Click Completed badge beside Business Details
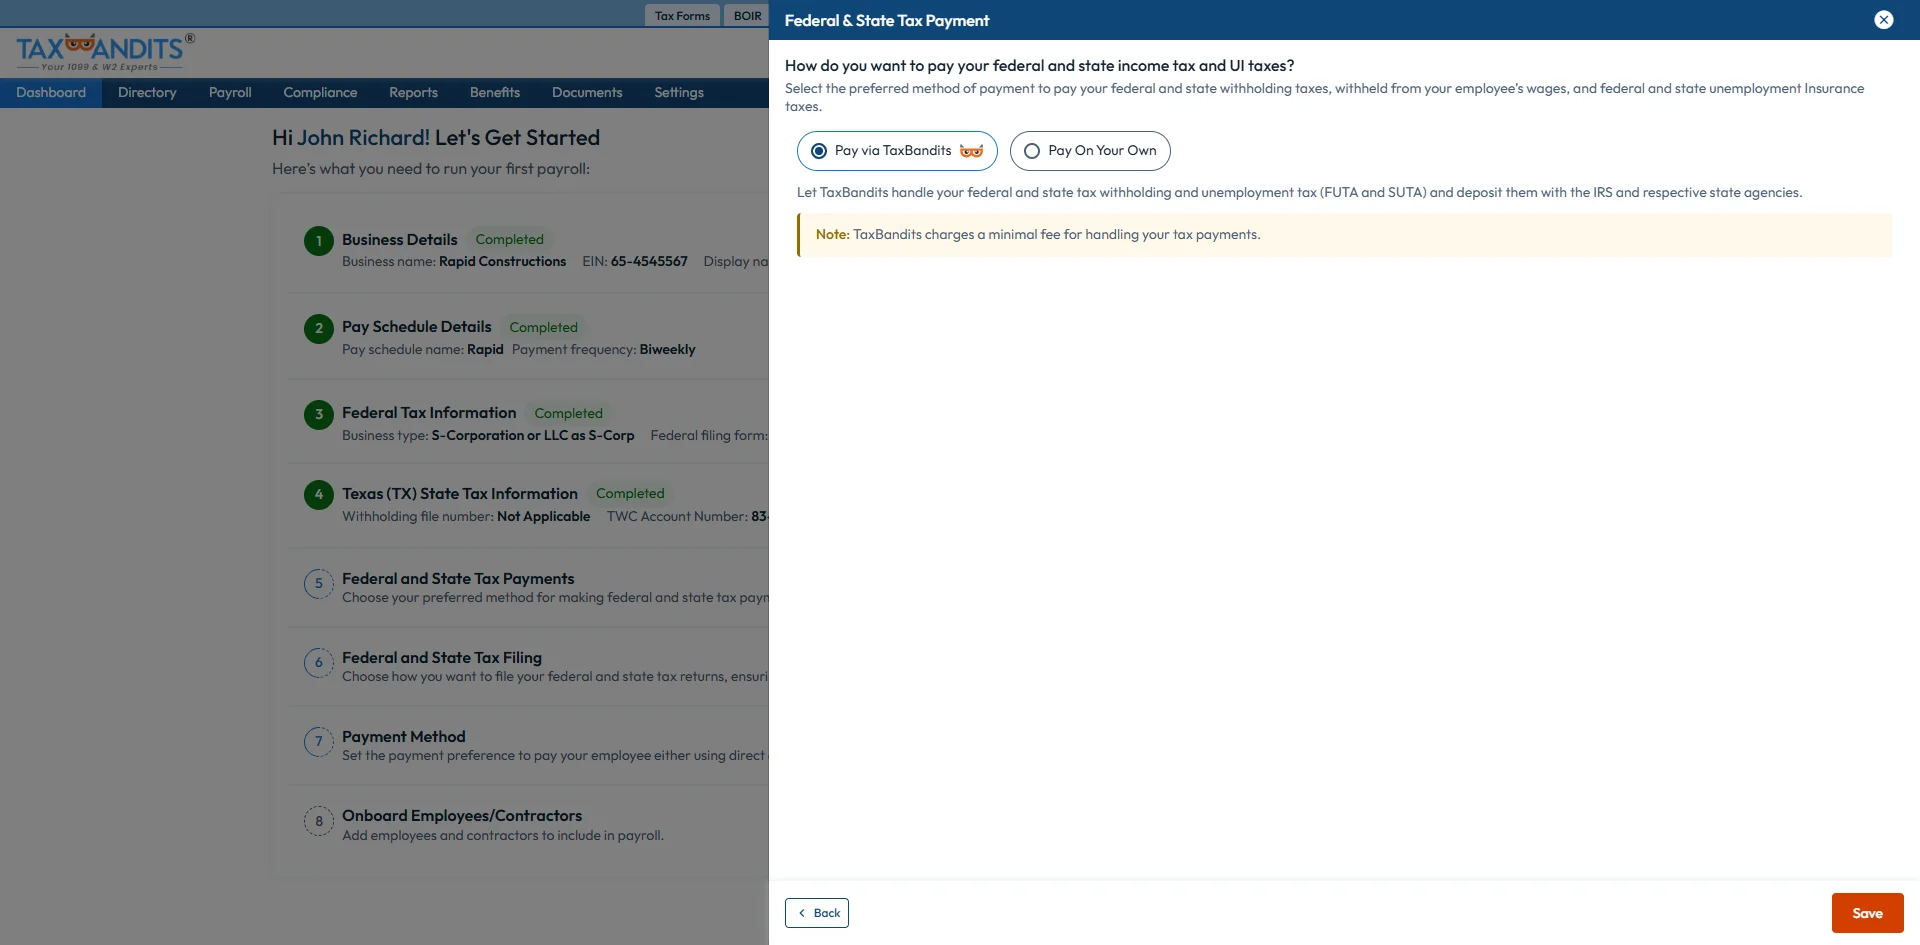Viewport: 1920px width, 945px height. (509, 240)
